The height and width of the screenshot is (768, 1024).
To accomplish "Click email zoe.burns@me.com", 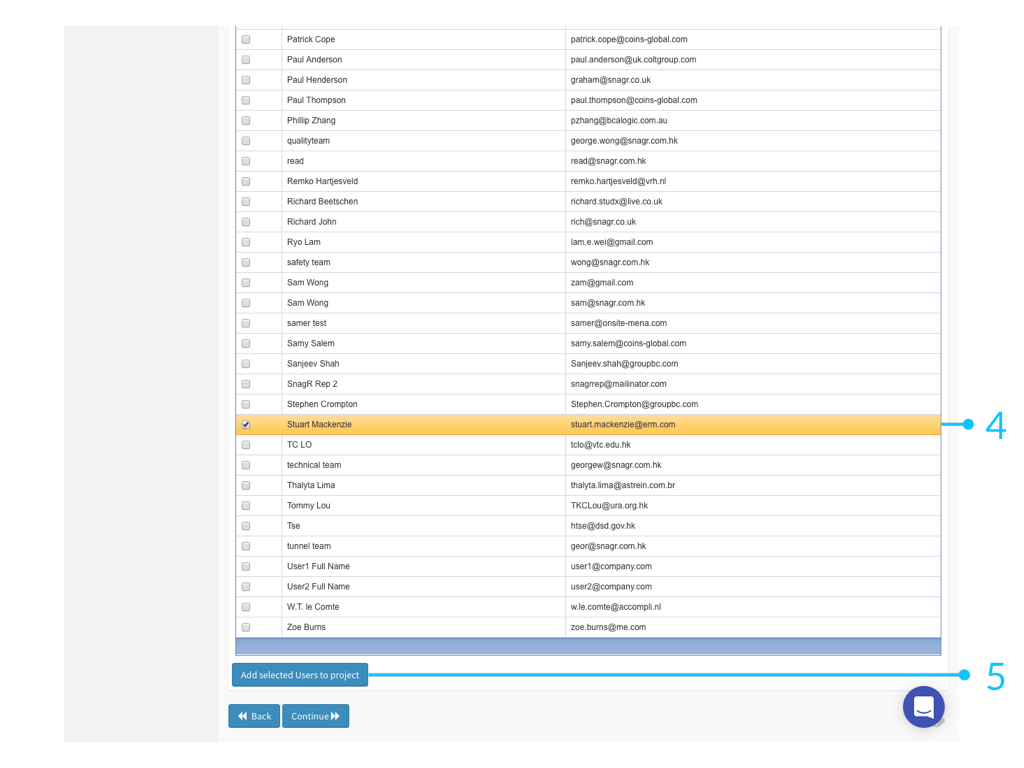I will (608, 627).
